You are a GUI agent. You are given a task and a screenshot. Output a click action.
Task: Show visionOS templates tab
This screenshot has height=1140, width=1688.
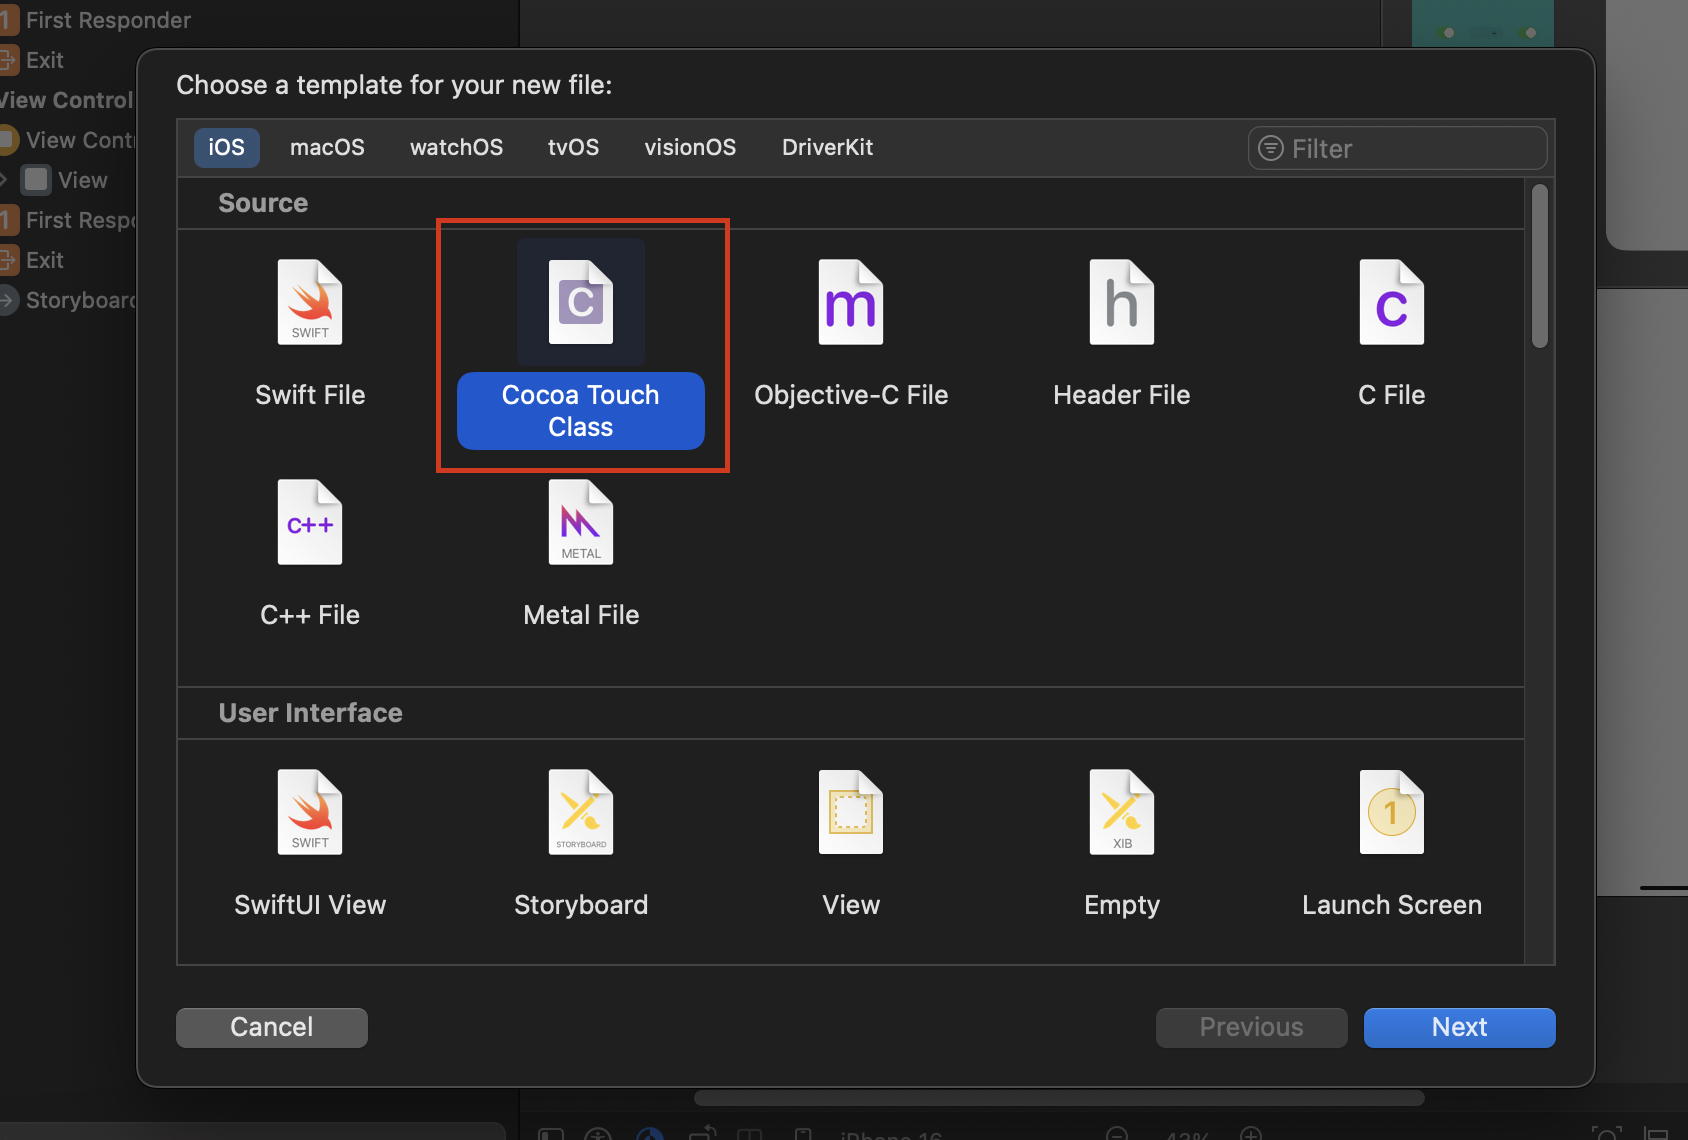(690, 147)
